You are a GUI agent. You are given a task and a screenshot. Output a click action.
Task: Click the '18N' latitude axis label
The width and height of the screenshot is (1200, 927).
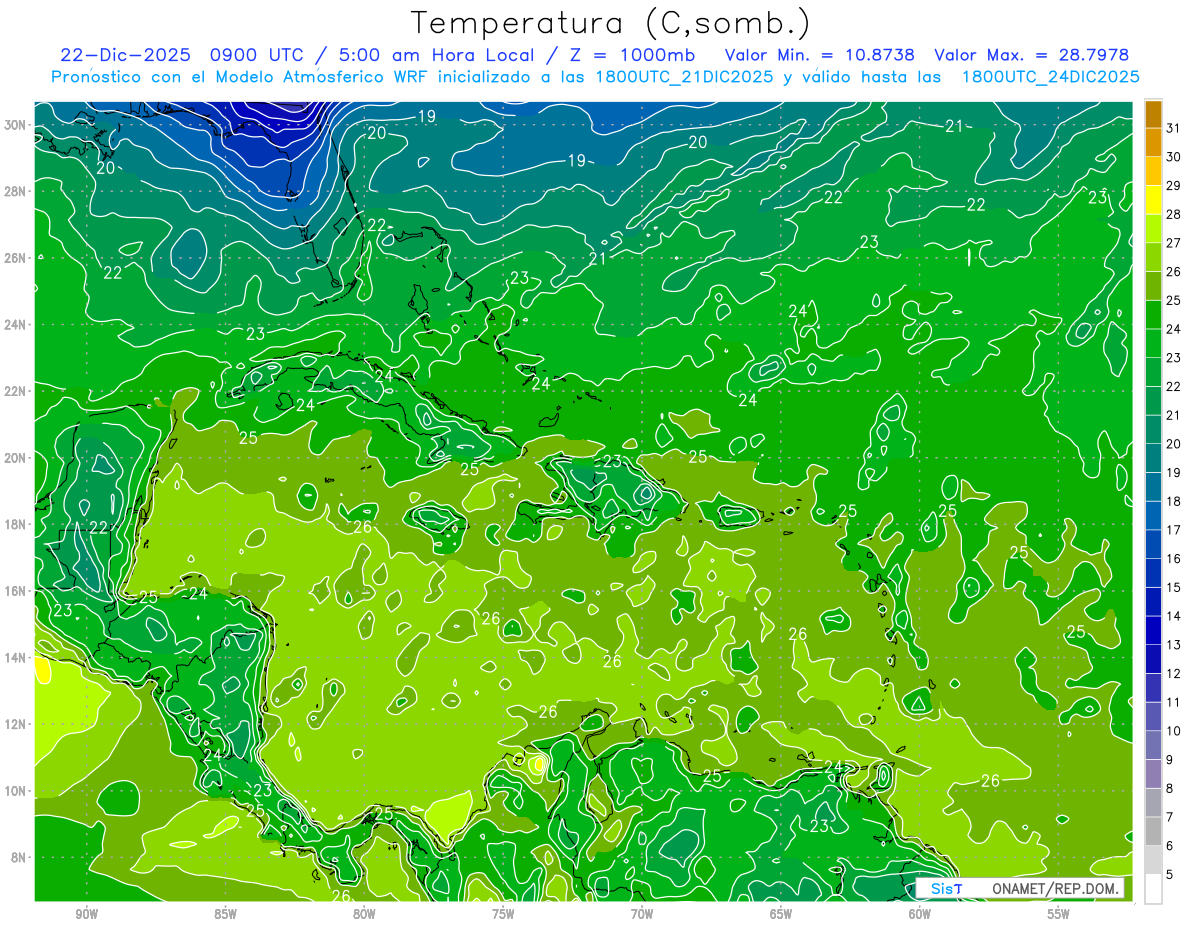(16, 524)
